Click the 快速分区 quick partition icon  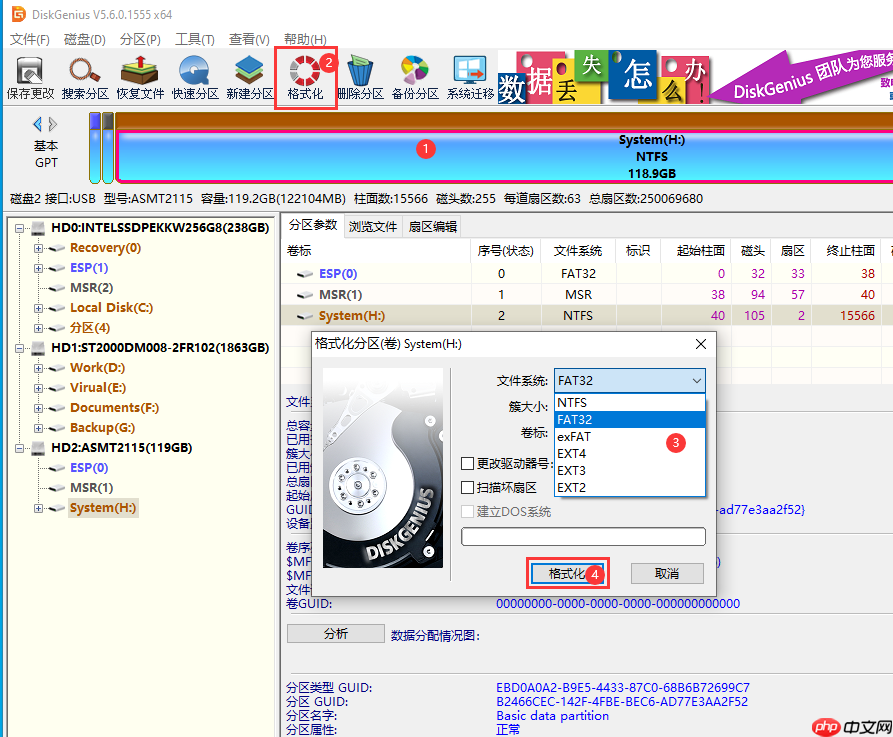(x=194, y=76)
